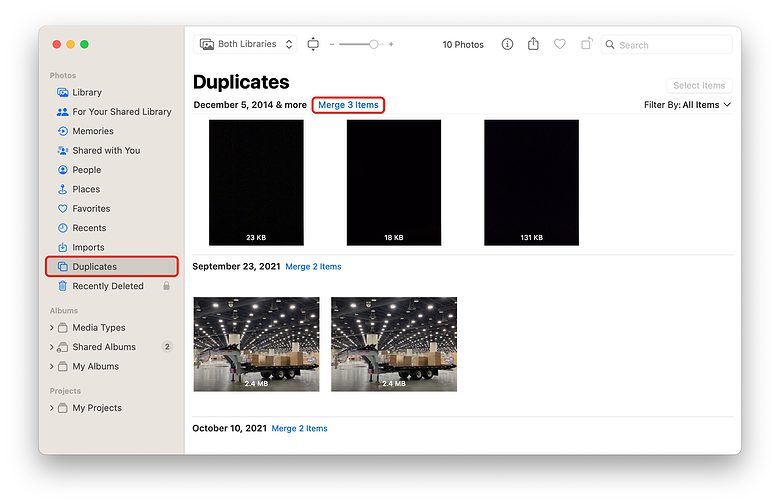
Task: Open the Both Libraries dropdown
Action: [x=245, y=44]
